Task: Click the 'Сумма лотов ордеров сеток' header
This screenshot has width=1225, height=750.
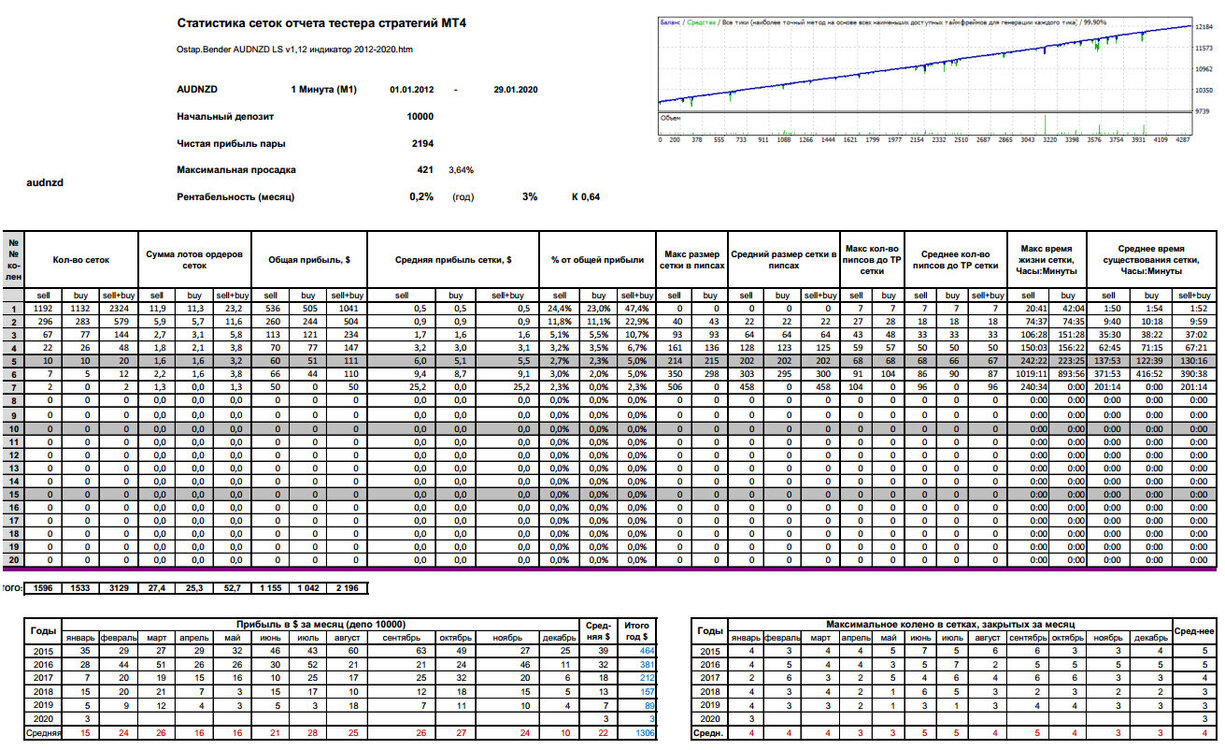Action: 195,259
